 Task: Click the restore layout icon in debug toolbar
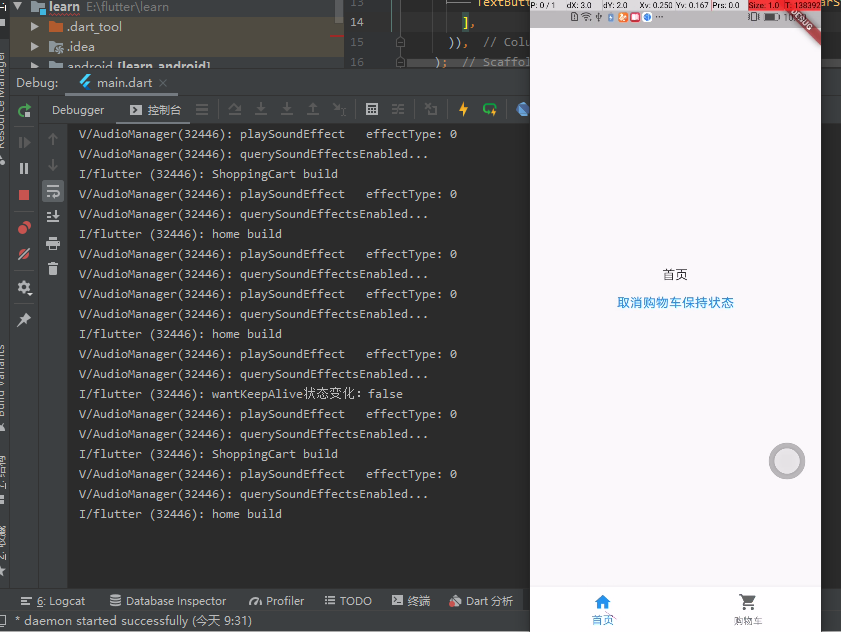[431, 109]
